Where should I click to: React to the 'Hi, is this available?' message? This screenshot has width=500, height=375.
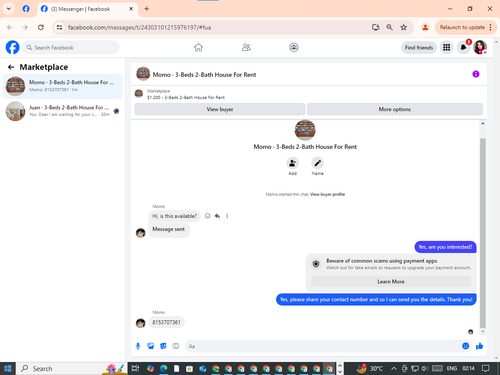(x=207, y=216)
